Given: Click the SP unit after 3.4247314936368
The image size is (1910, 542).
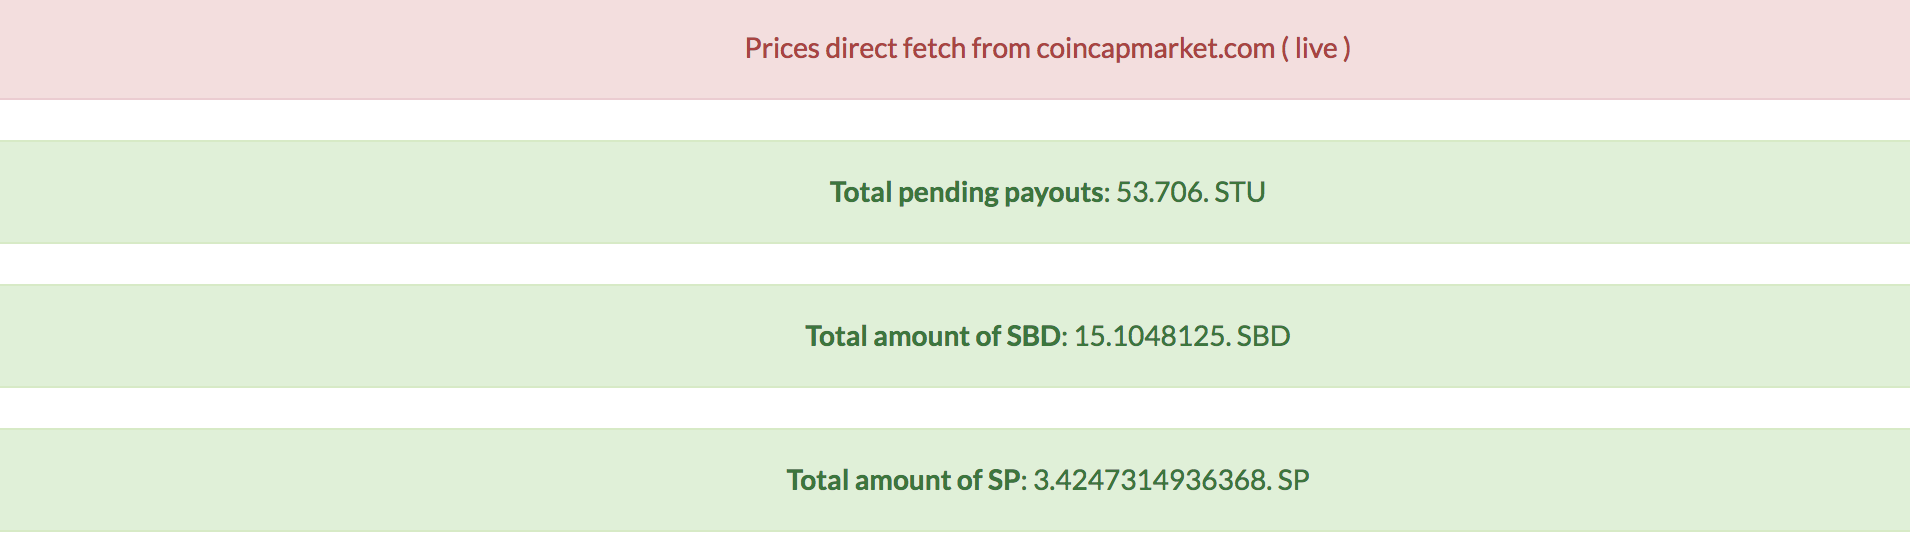Looking at the screenshot, I should coord(1294,480).
